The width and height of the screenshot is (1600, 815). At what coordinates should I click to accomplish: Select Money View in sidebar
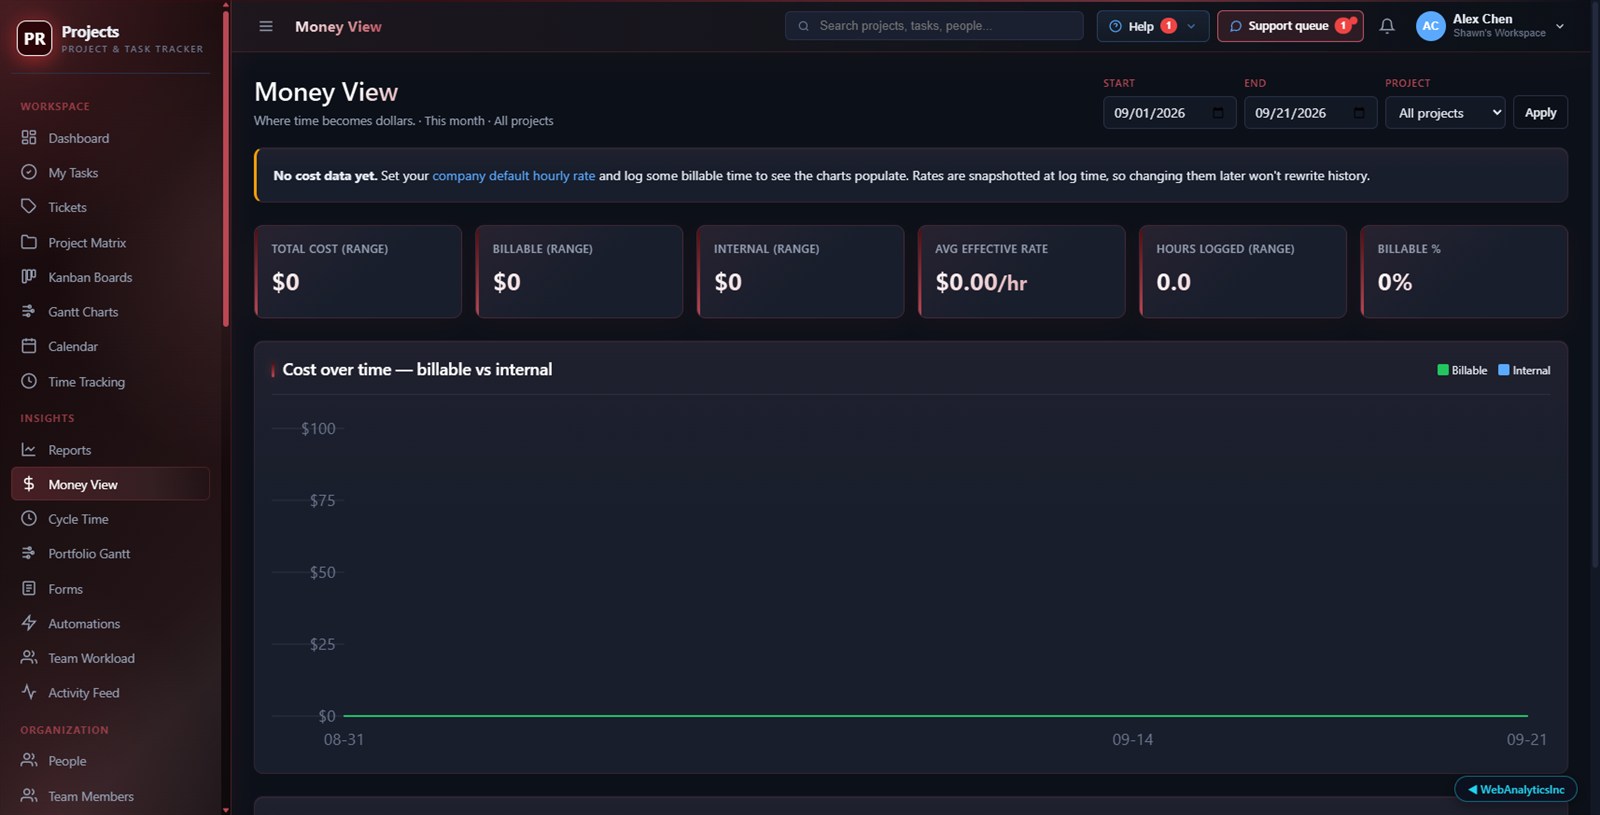110,484
